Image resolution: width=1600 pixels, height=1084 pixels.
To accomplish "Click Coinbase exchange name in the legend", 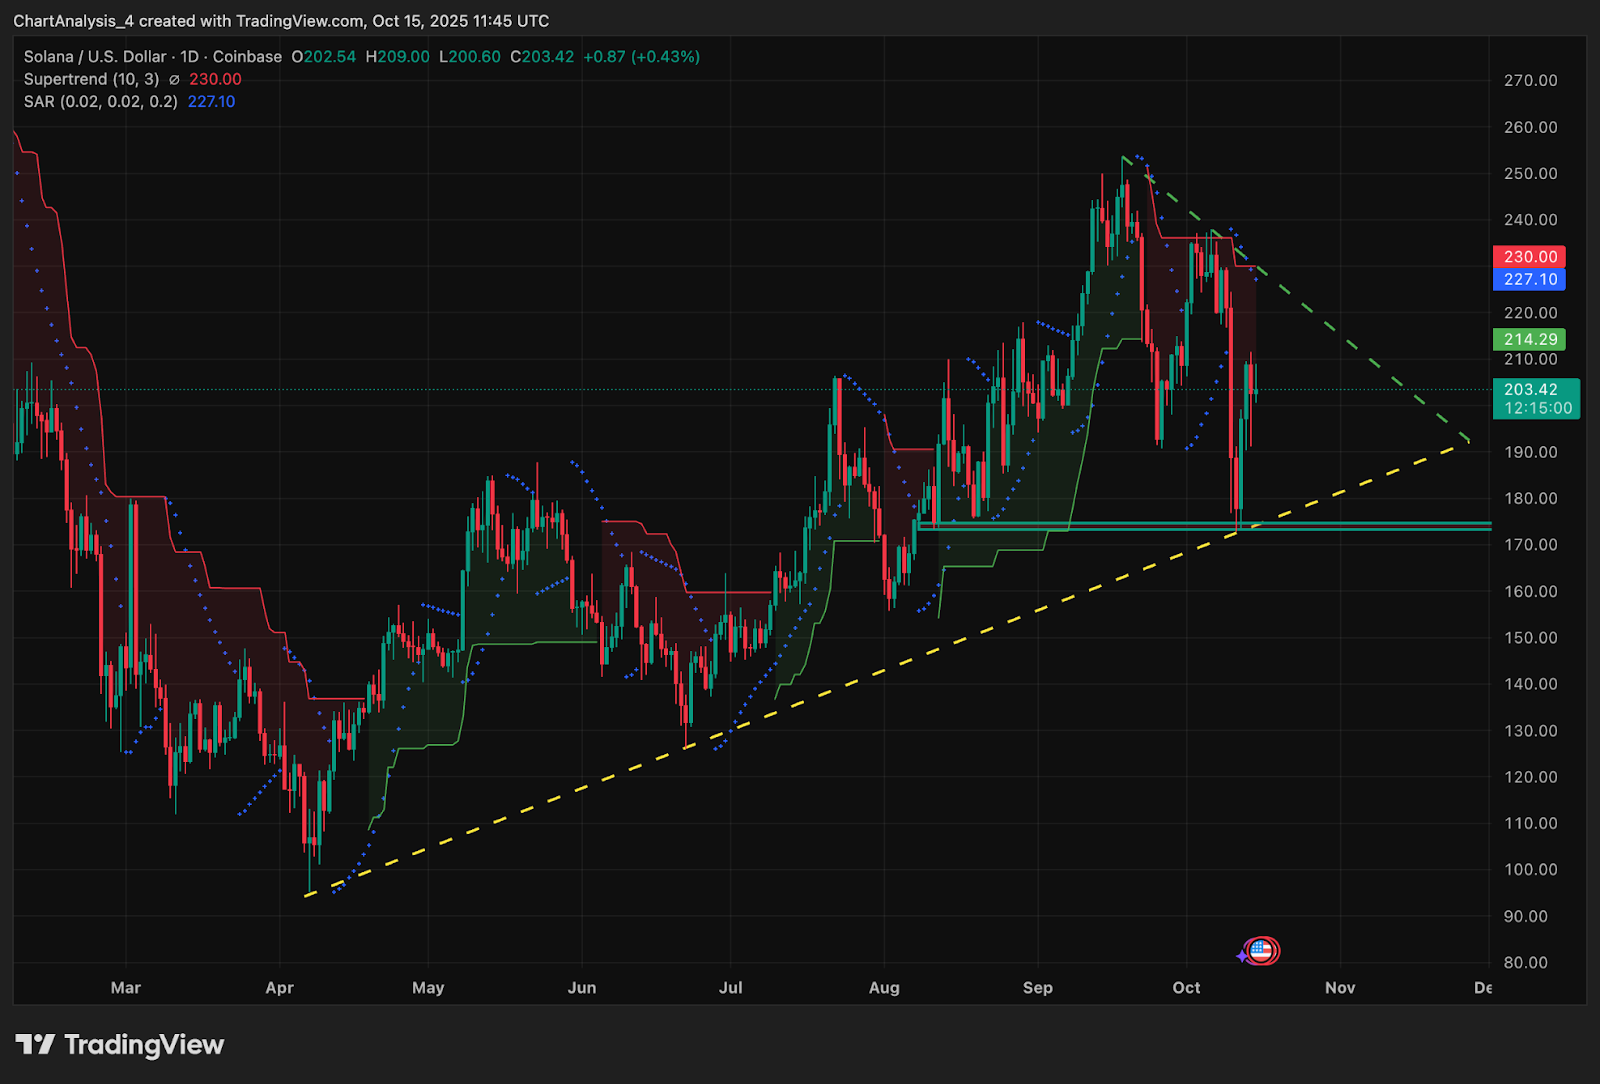I will 247,57.
